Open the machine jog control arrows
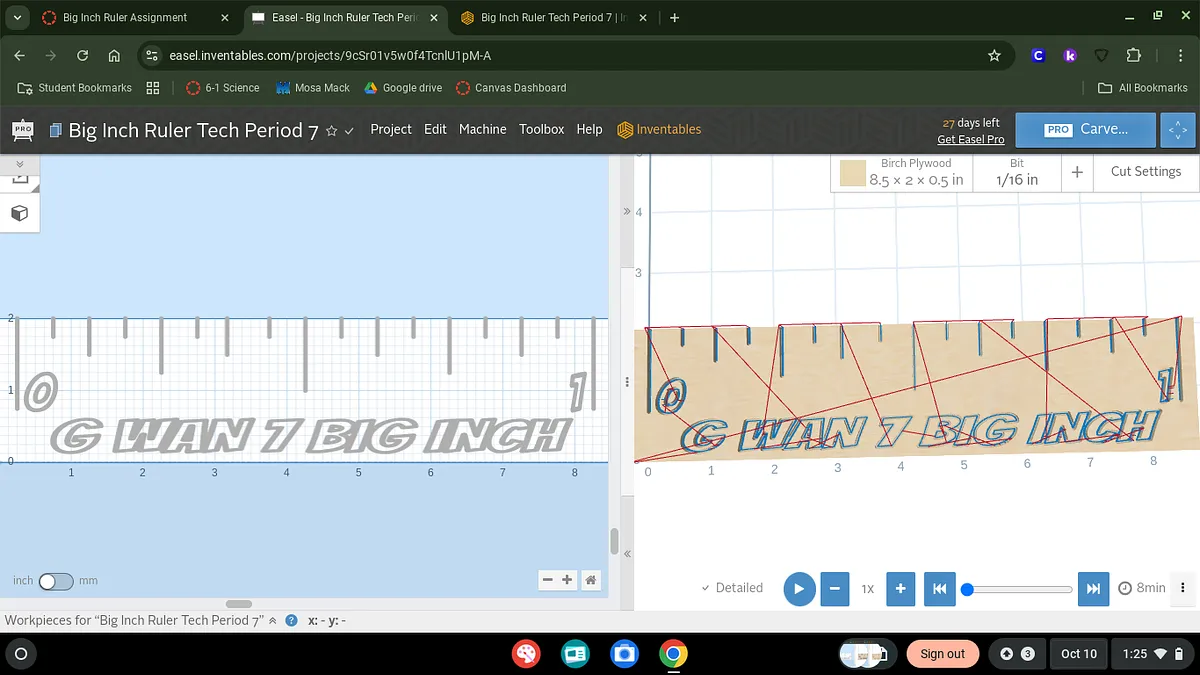The height and width of the screenshot is (675, 1200). click(x=1178, y=130)
